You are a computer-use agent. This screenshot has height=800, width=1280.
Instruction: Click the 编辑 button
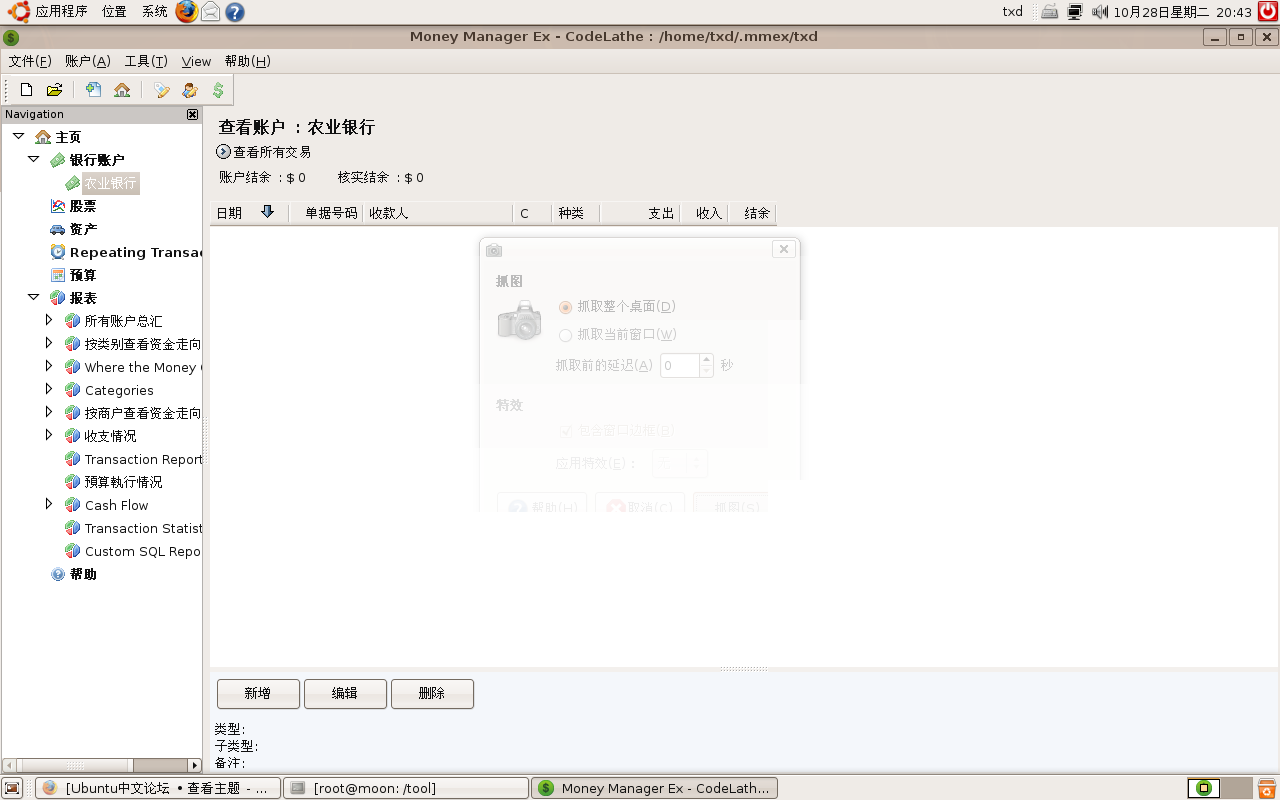pos(345,694)
